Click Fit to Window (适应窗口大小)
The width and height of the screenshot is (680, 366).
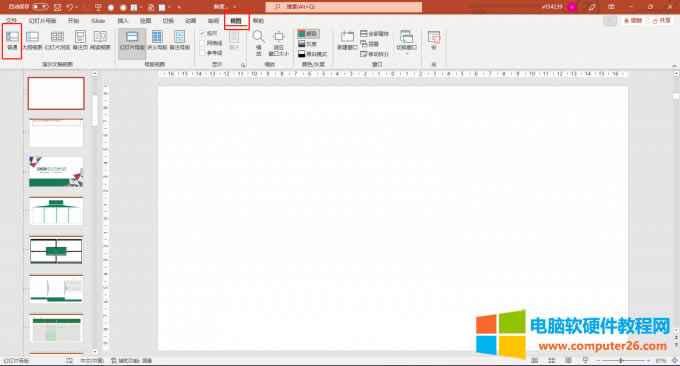click(x=279, y=43)
